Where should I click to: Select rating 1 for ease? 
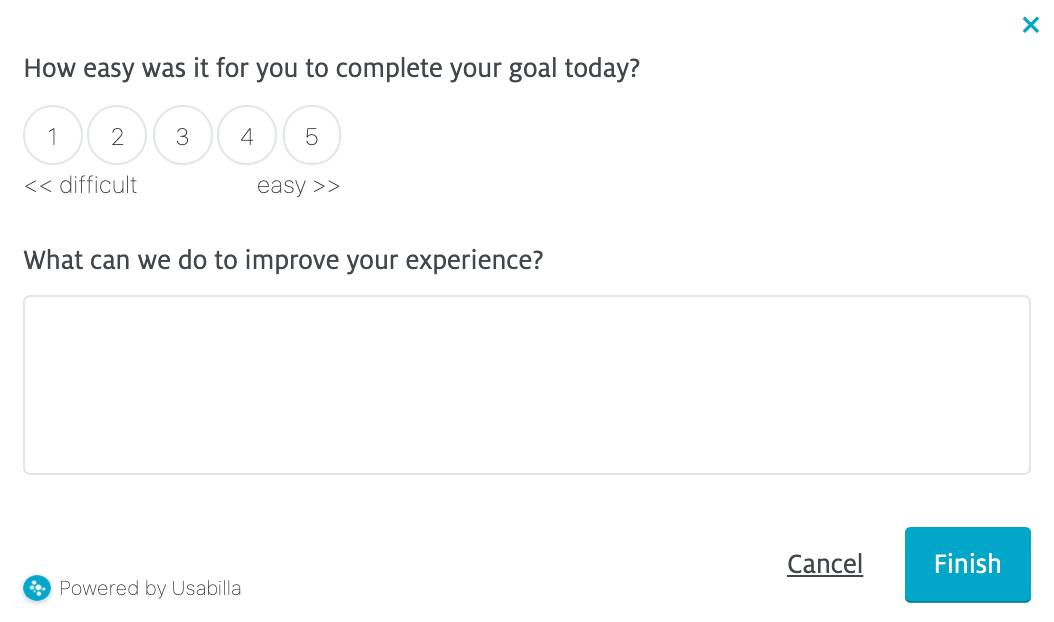[53, 136]
